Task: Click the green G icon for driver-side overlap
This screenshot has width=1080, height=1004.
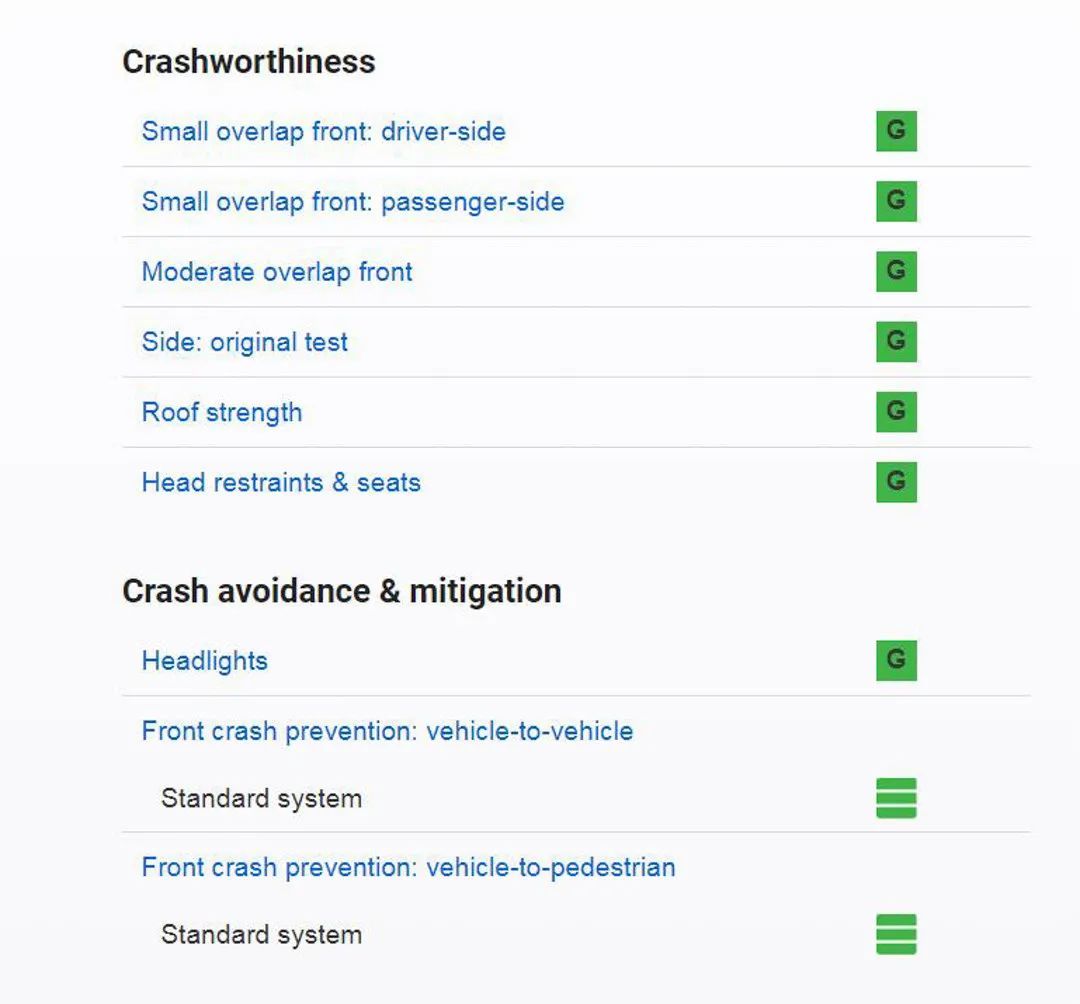Action: tap(896, 131)
